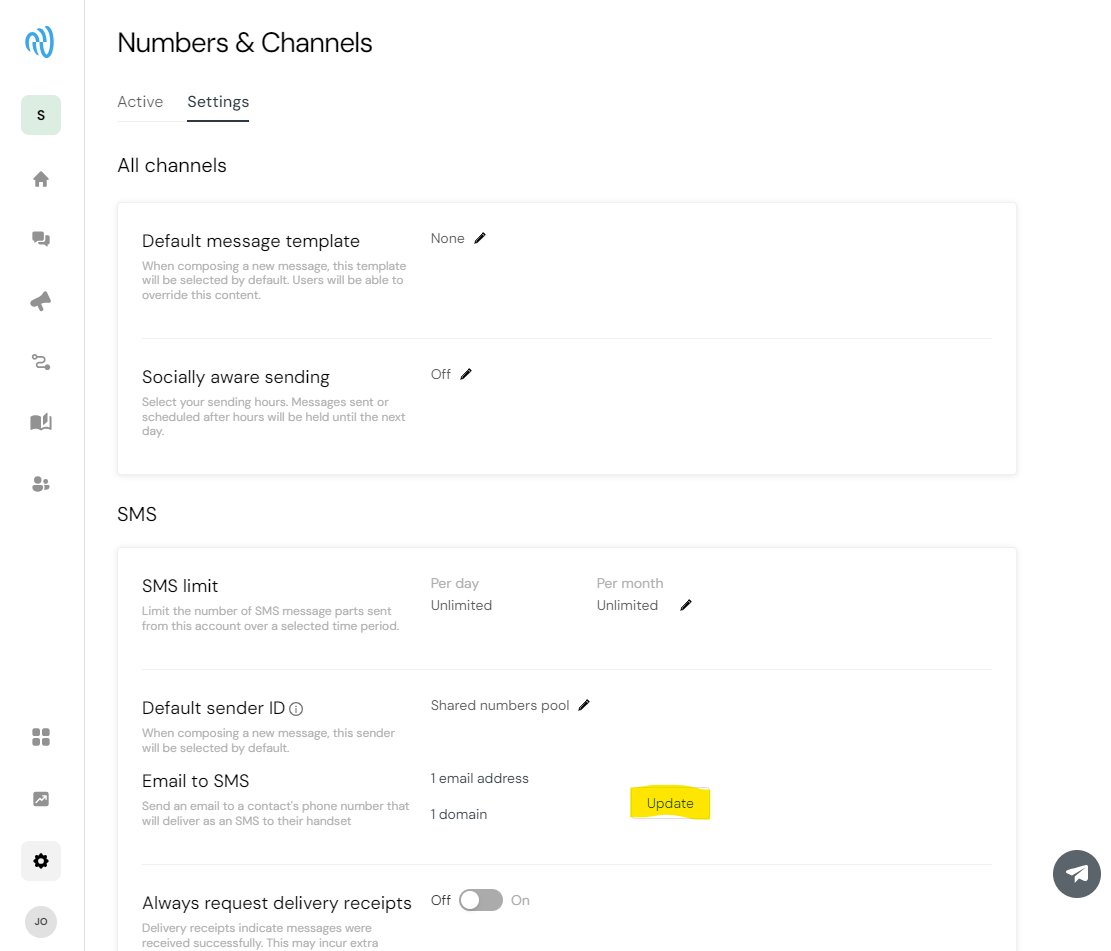This screenshot has width=1111, height=951.
Task: Switch to the Active tab
Action: pos(139,101)
